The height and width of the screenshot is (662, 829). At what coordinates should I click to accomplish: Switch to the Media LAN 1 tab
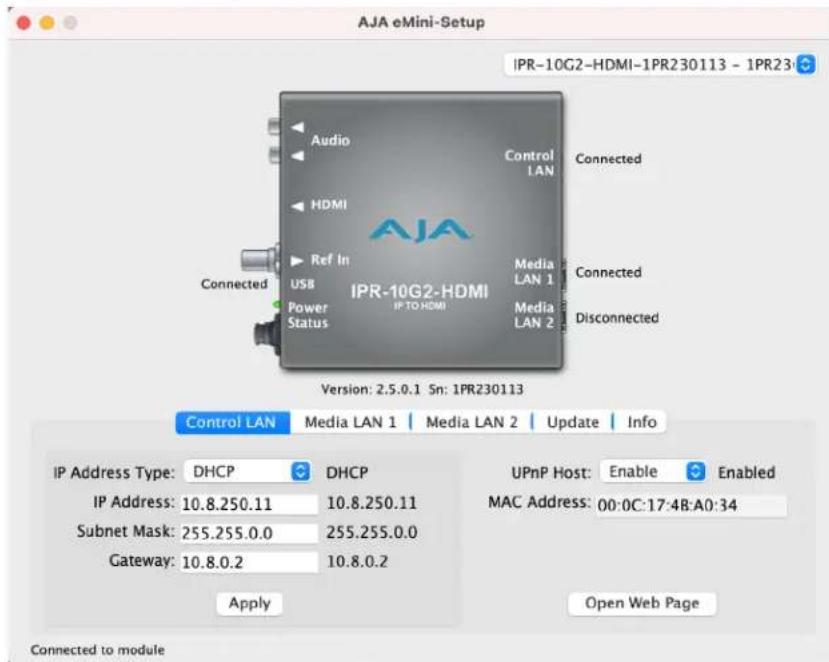[350, 422]
